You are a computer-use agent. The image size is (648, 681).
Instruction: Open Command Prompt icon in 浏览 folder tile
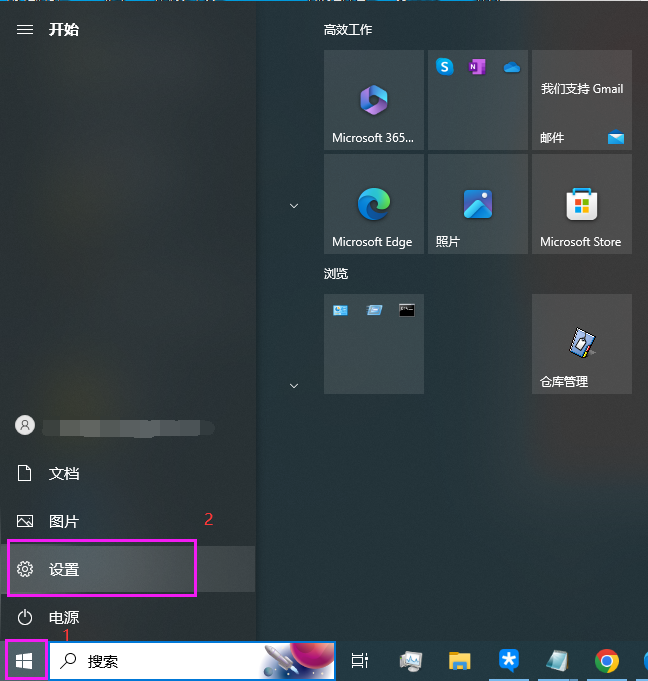[x=407, y=310]
